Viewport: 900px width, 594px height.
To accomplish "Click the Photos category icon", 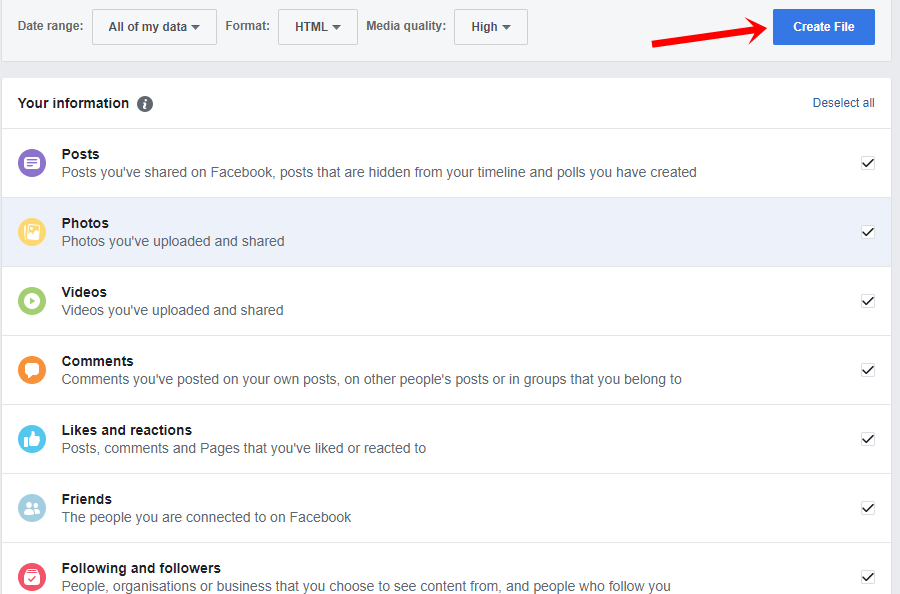I will (x=32, y=232).
